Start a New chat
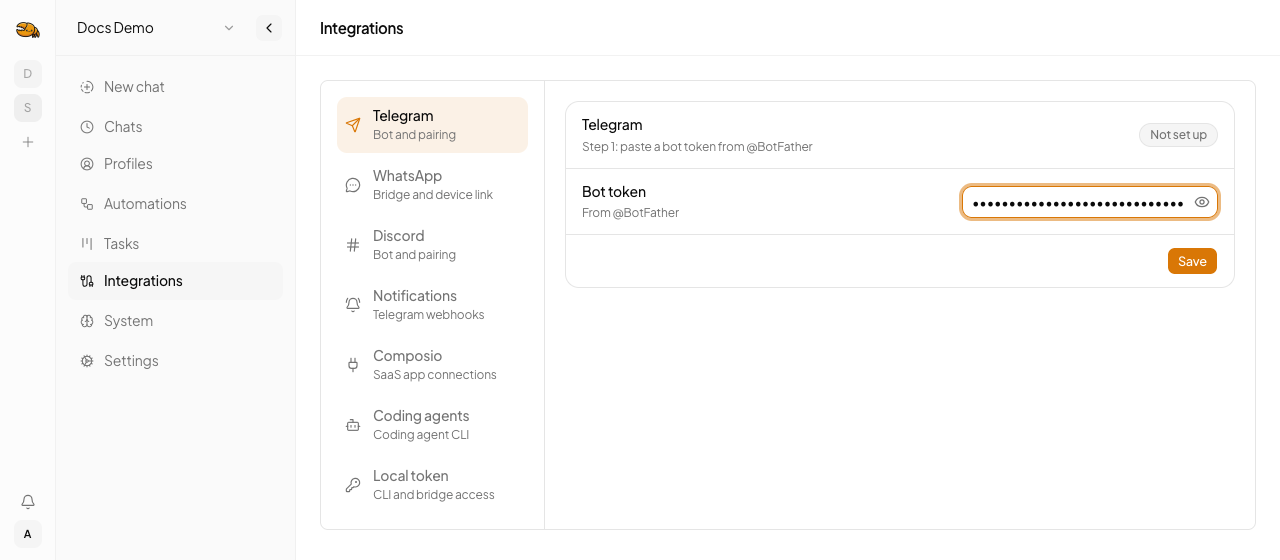 175,87
